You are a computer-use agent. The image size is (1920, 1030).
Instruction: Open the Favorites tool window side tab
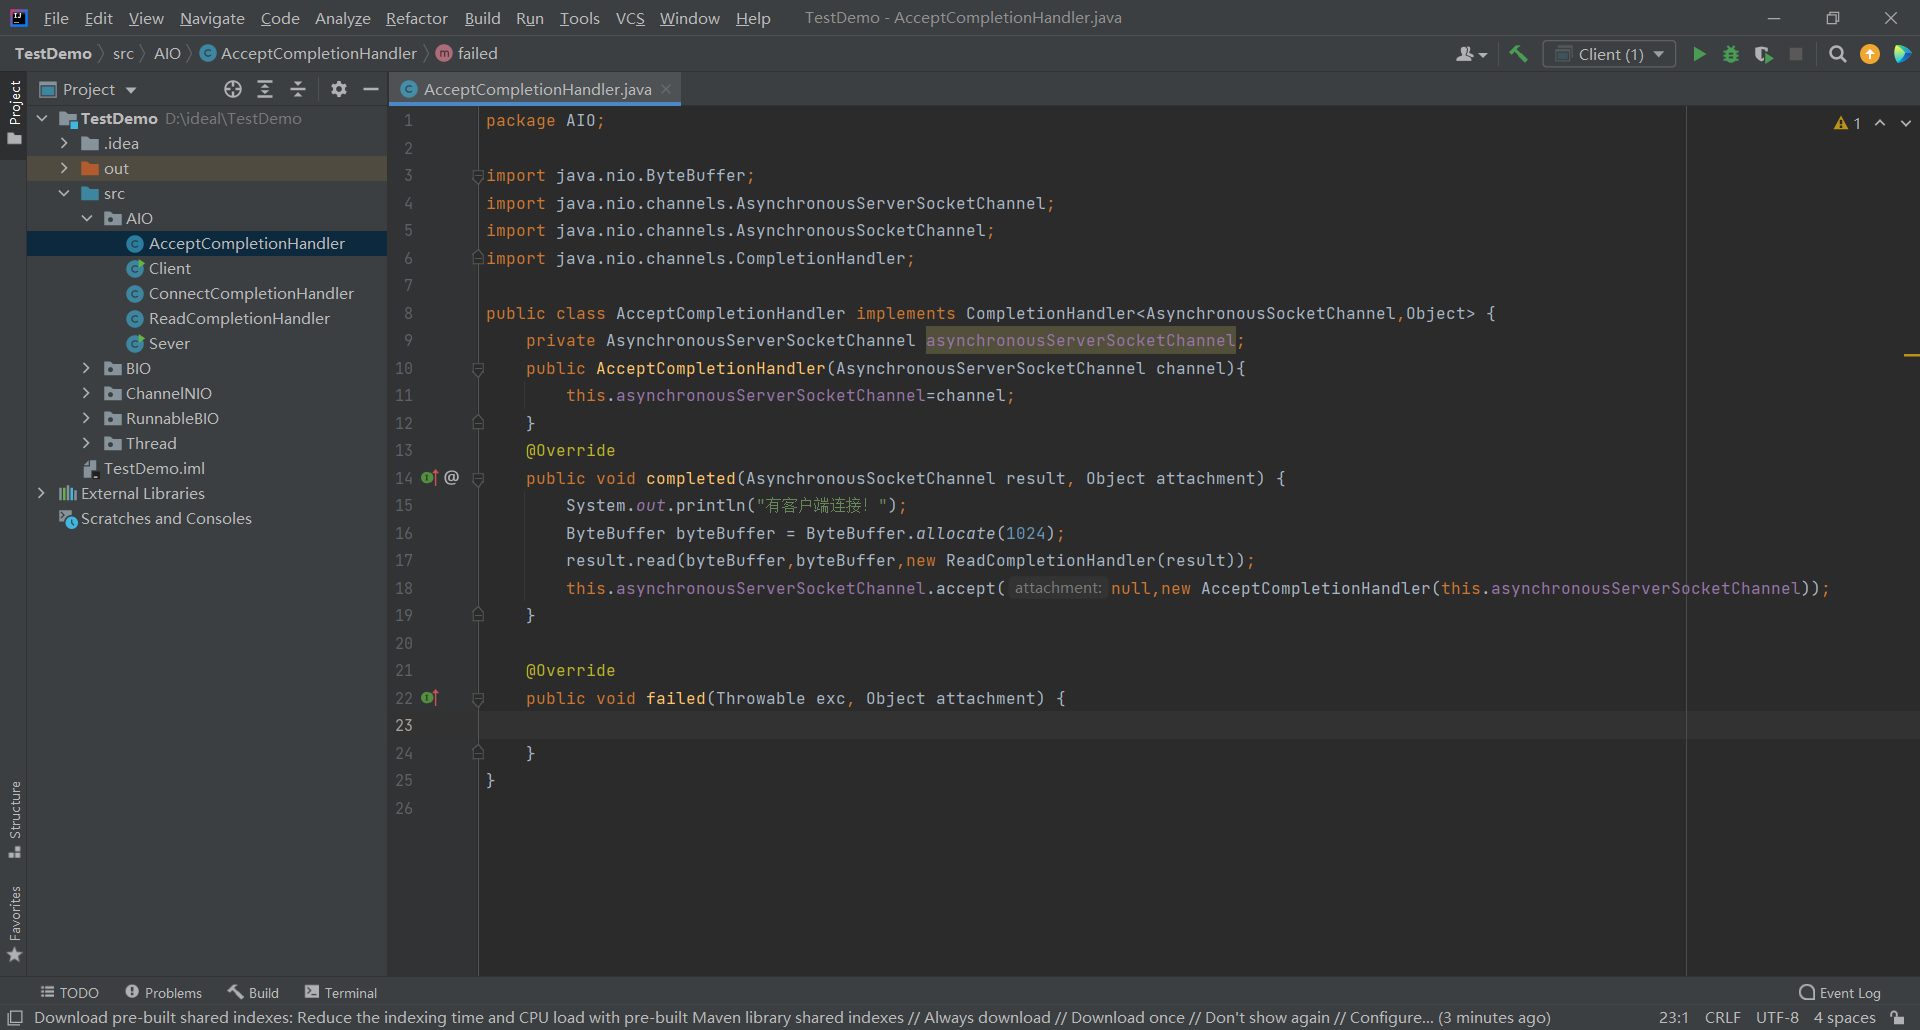pyautogui.click(x=15, y=924)
